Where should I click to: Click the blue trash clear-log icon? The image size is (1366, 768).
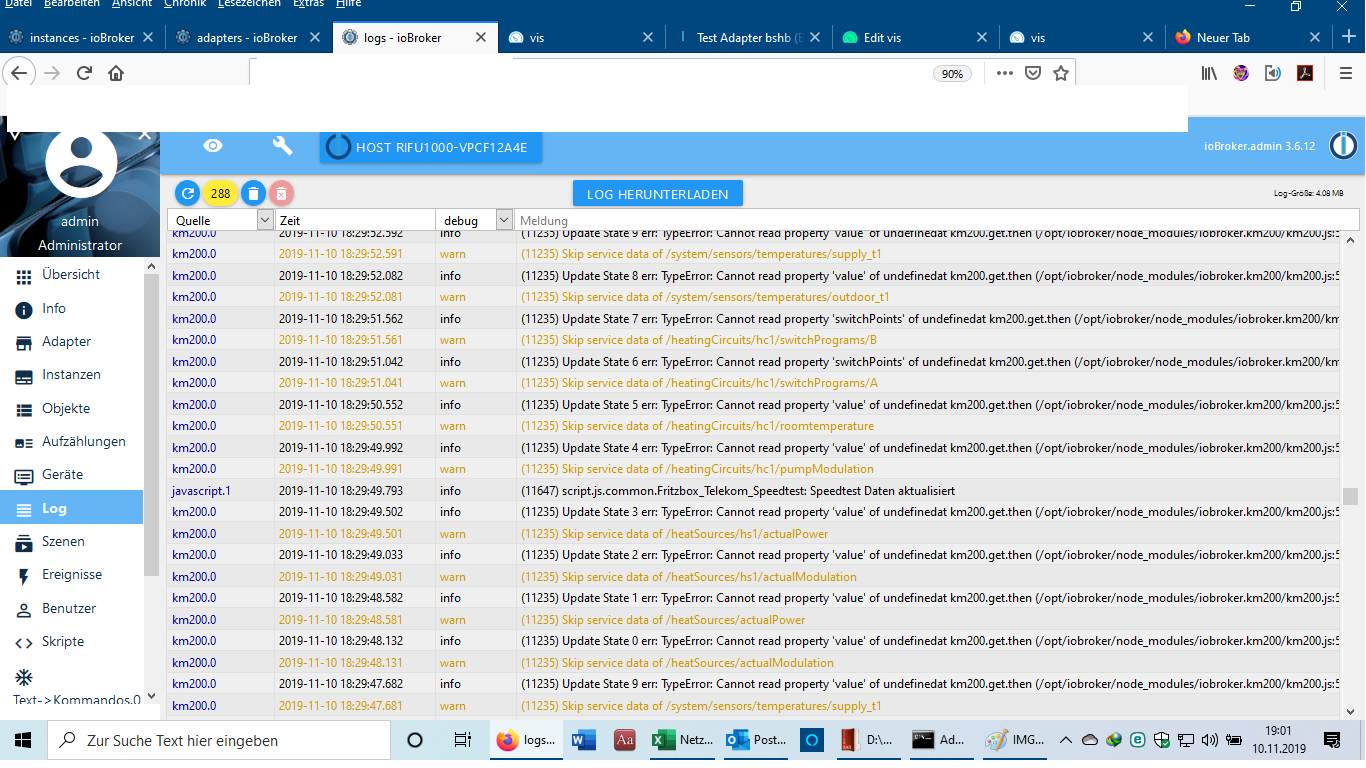[x=253, y=193]
